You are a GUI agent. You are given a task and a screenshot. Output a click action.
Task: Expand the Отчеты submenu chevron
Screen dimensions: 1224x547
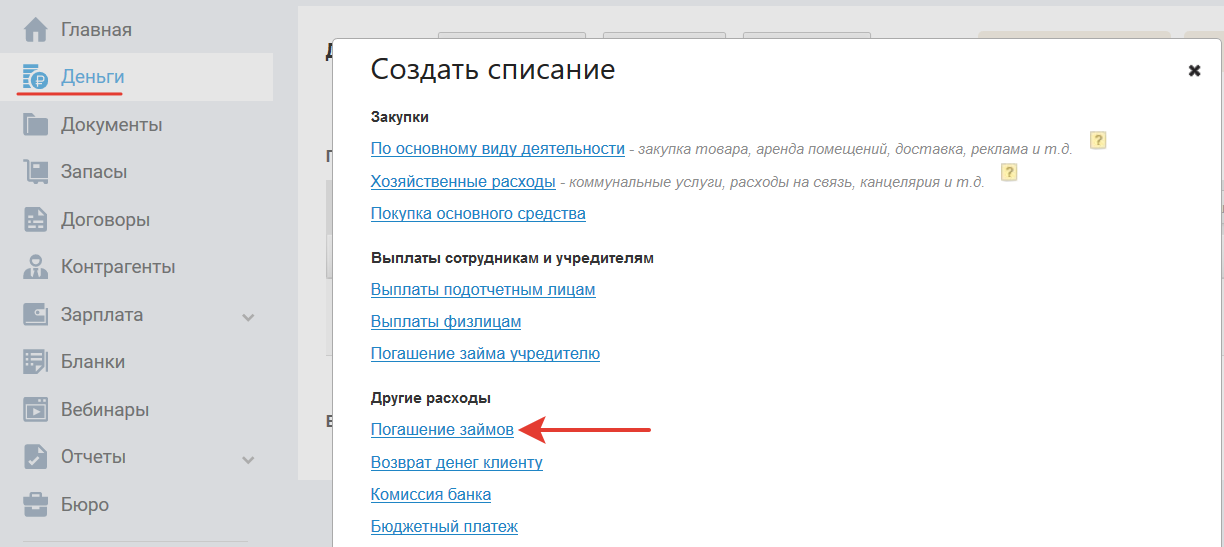(248, 459)
